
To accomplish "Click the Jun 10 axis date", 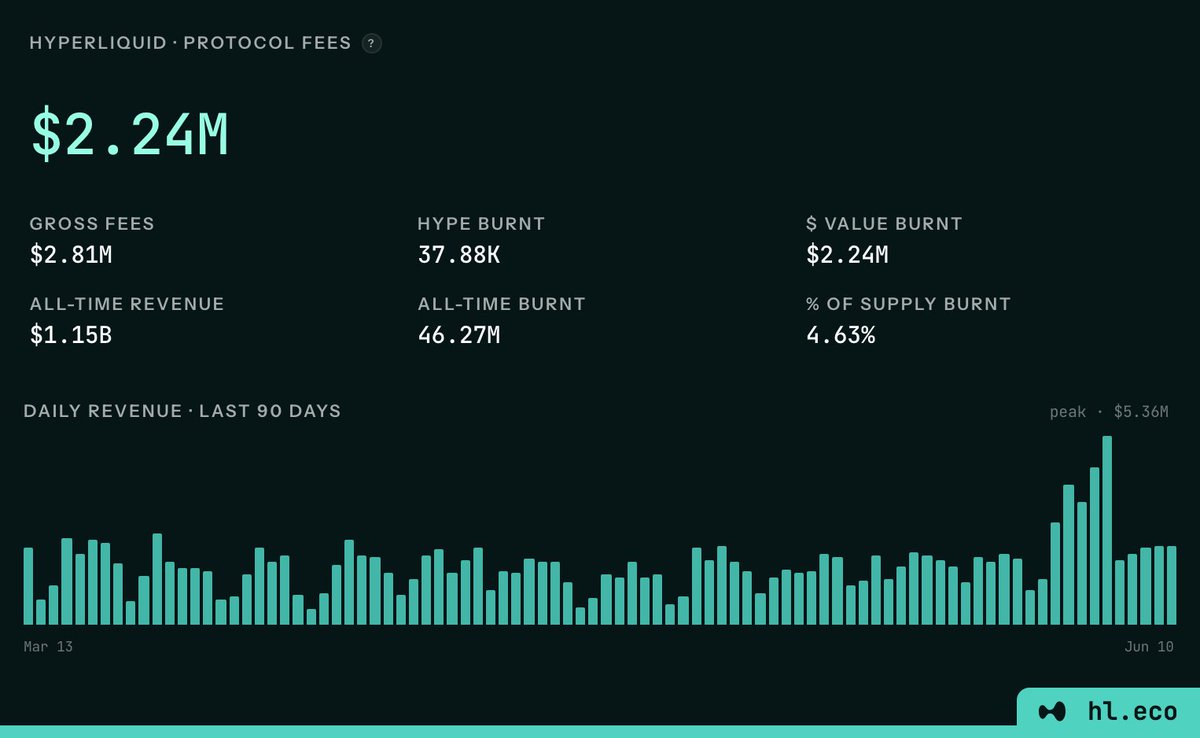I will (x=1150, y=647).
